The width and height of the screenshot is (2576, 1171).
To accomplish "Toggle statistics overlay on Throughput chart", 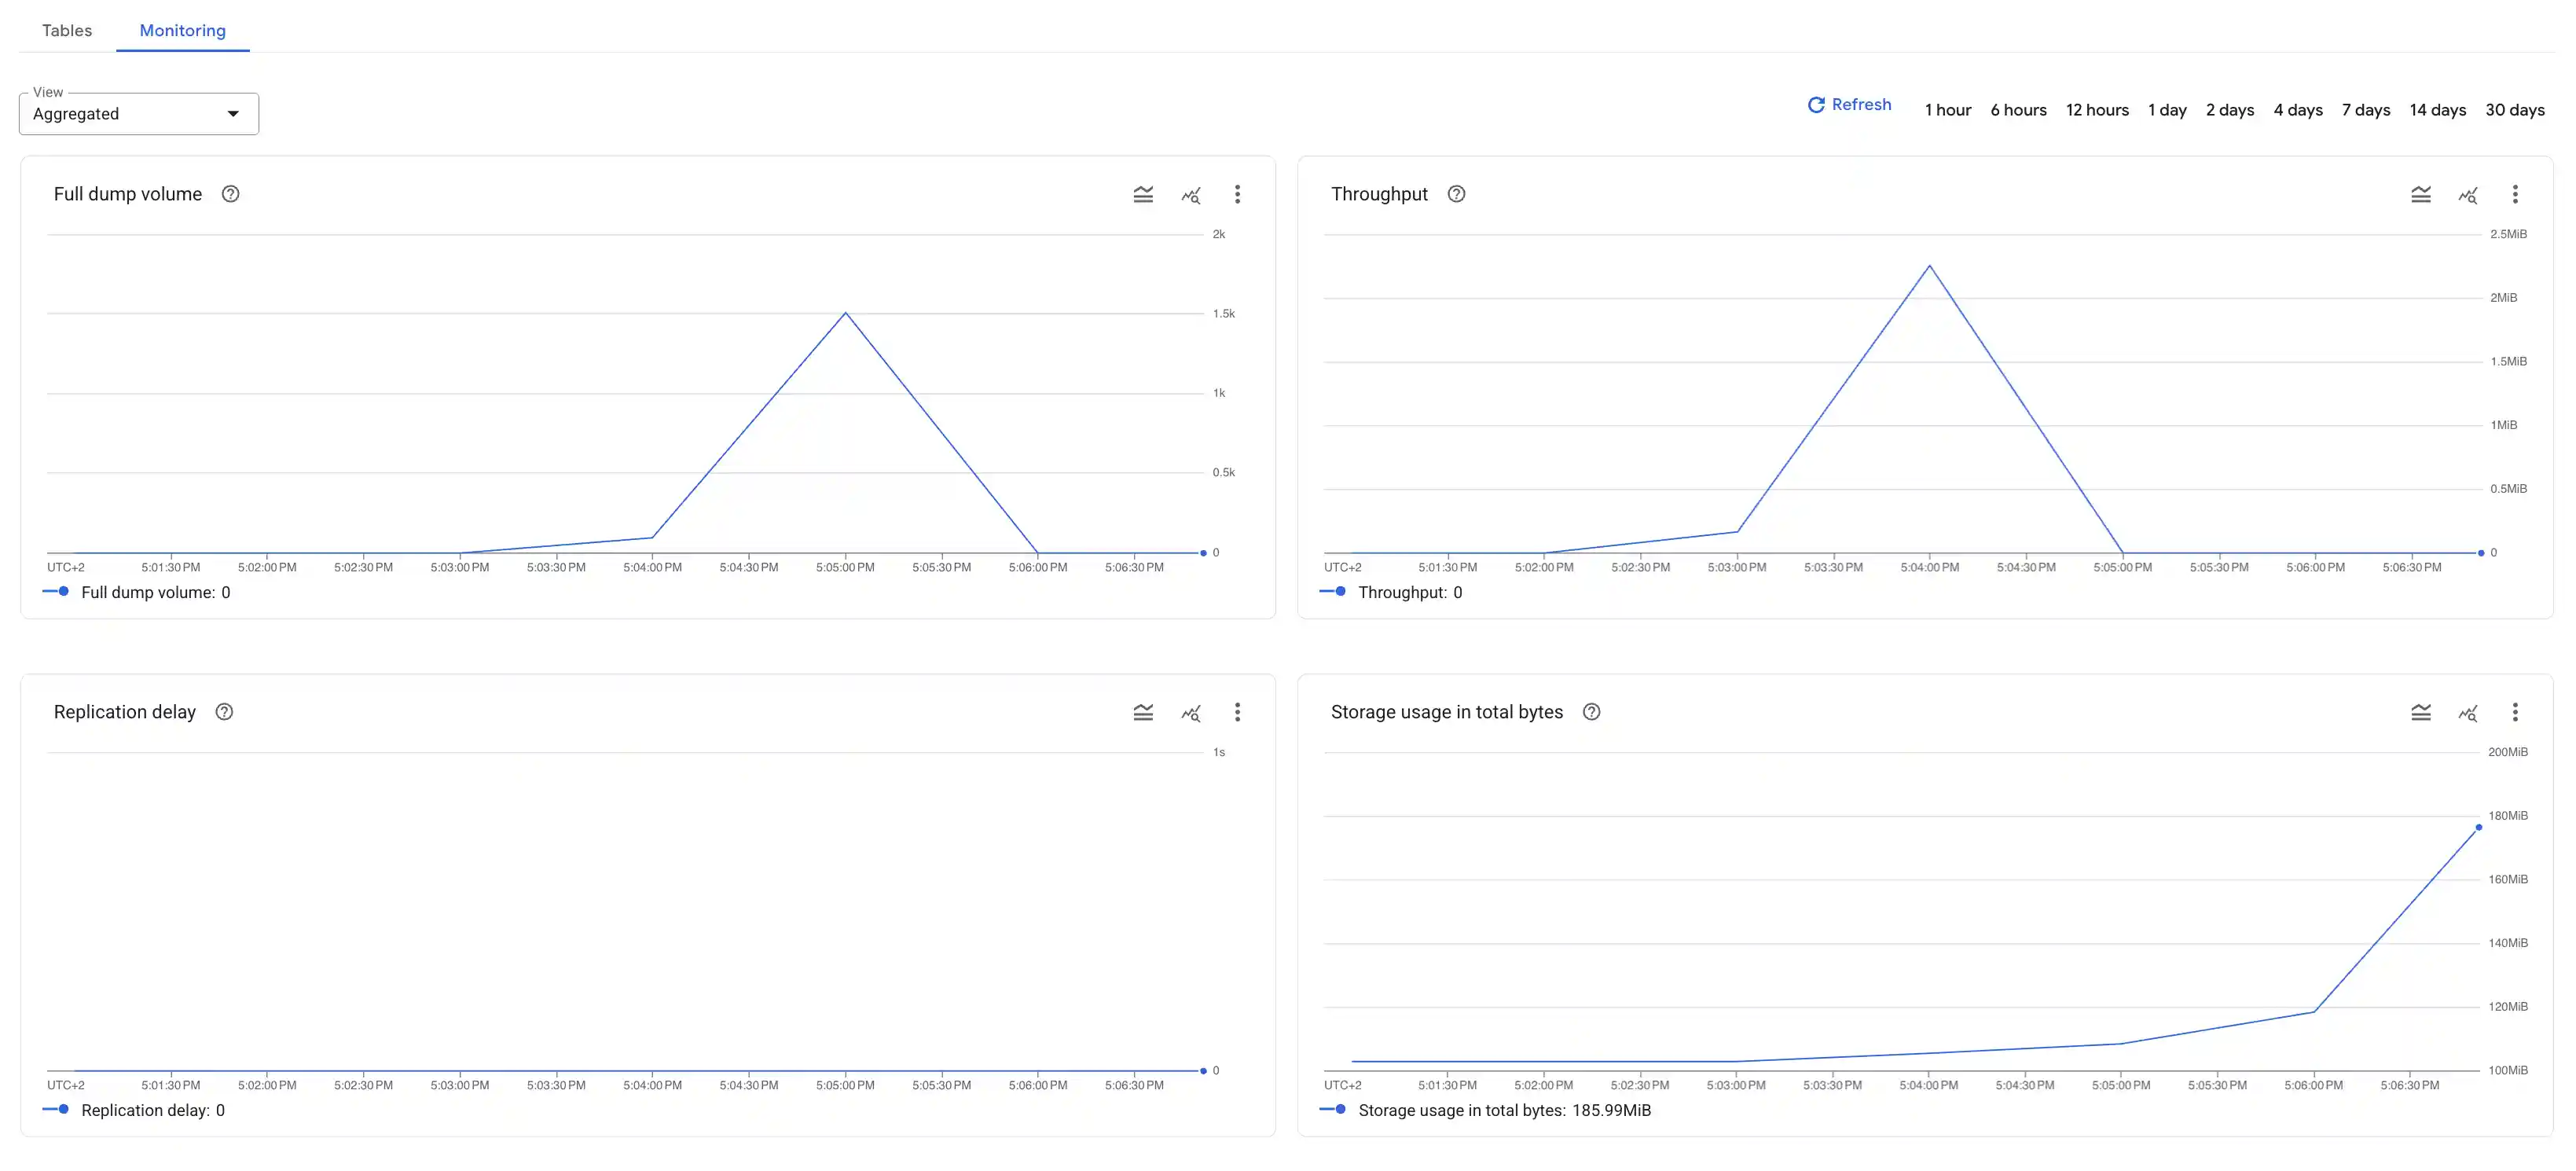I will point(2421,194).
